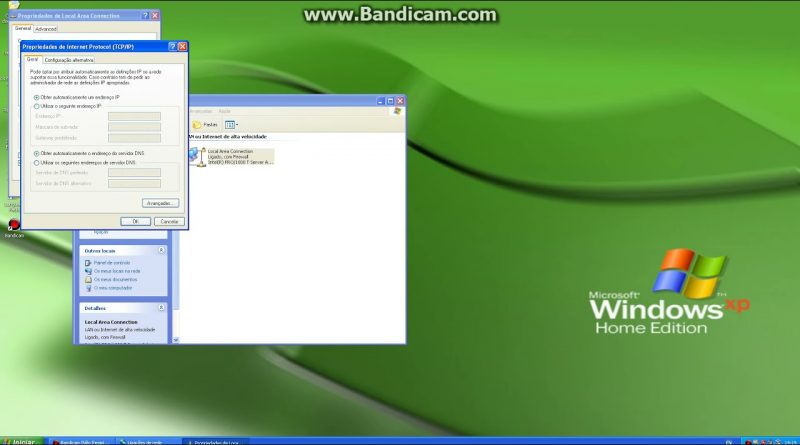Collapse the 'Outros locais' panel
Screen dimensions: 800x445
tap(161, 251)
